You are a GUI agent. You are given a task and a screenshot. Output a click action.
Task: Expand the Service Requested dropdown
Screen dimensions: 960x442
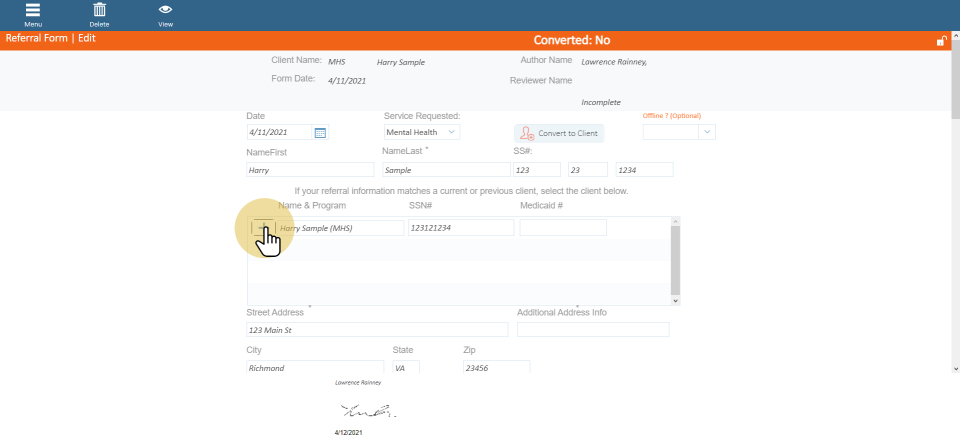(x=422, y=132)
